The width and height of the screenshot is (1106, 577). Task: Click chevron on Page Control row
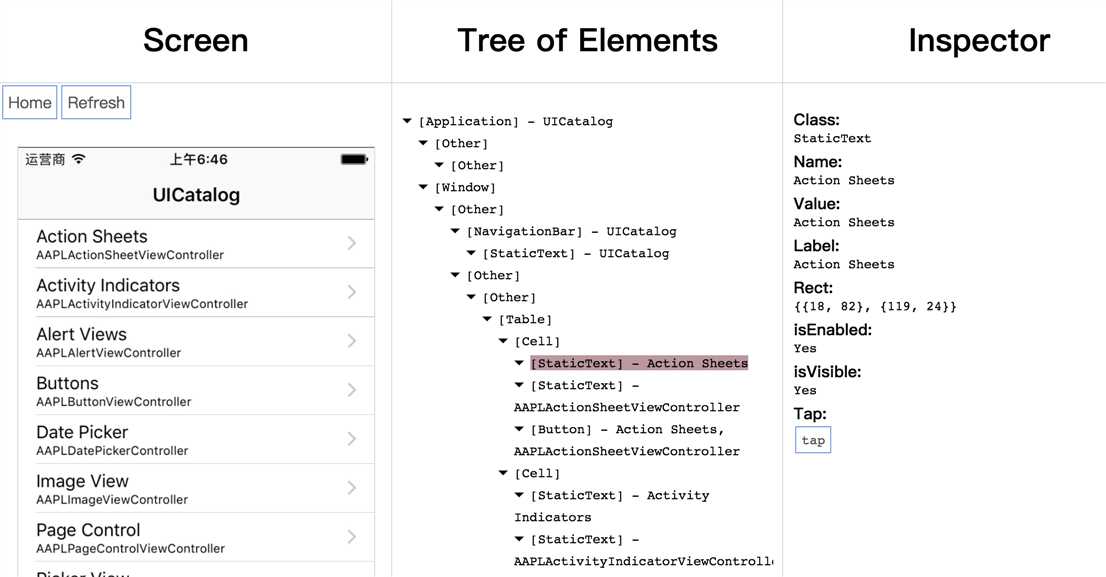tap(352, 537)
